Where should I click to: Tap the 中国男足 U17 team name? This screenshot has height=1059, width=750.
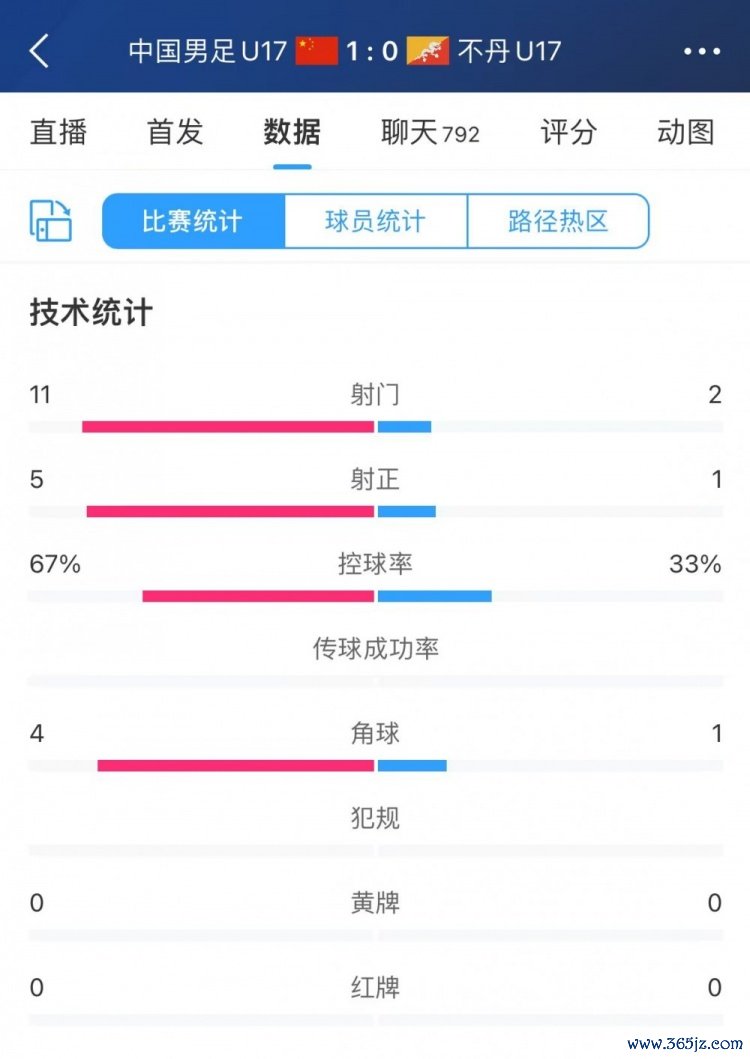208,51
